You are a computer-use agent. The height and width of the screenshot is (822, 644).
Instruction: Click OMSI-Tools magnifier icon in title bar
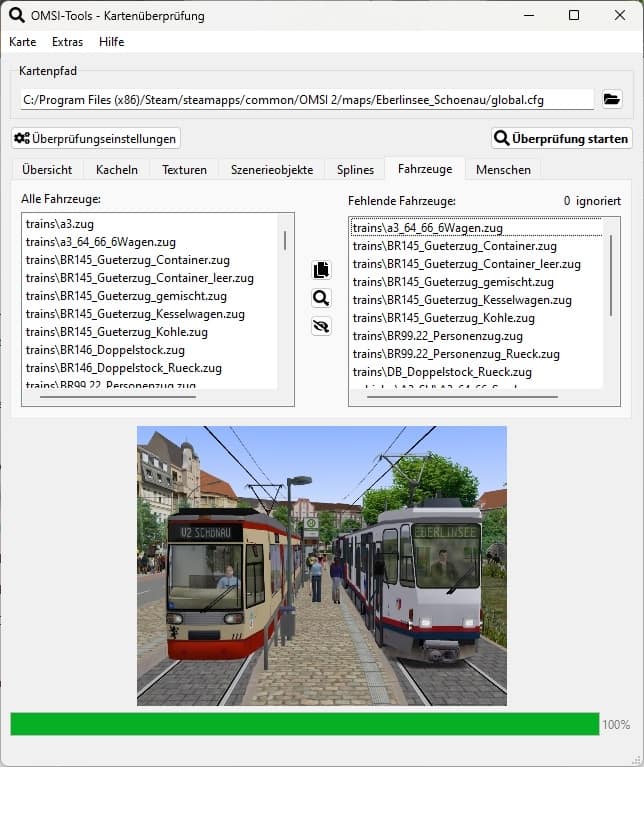click(x=17, y=16)
